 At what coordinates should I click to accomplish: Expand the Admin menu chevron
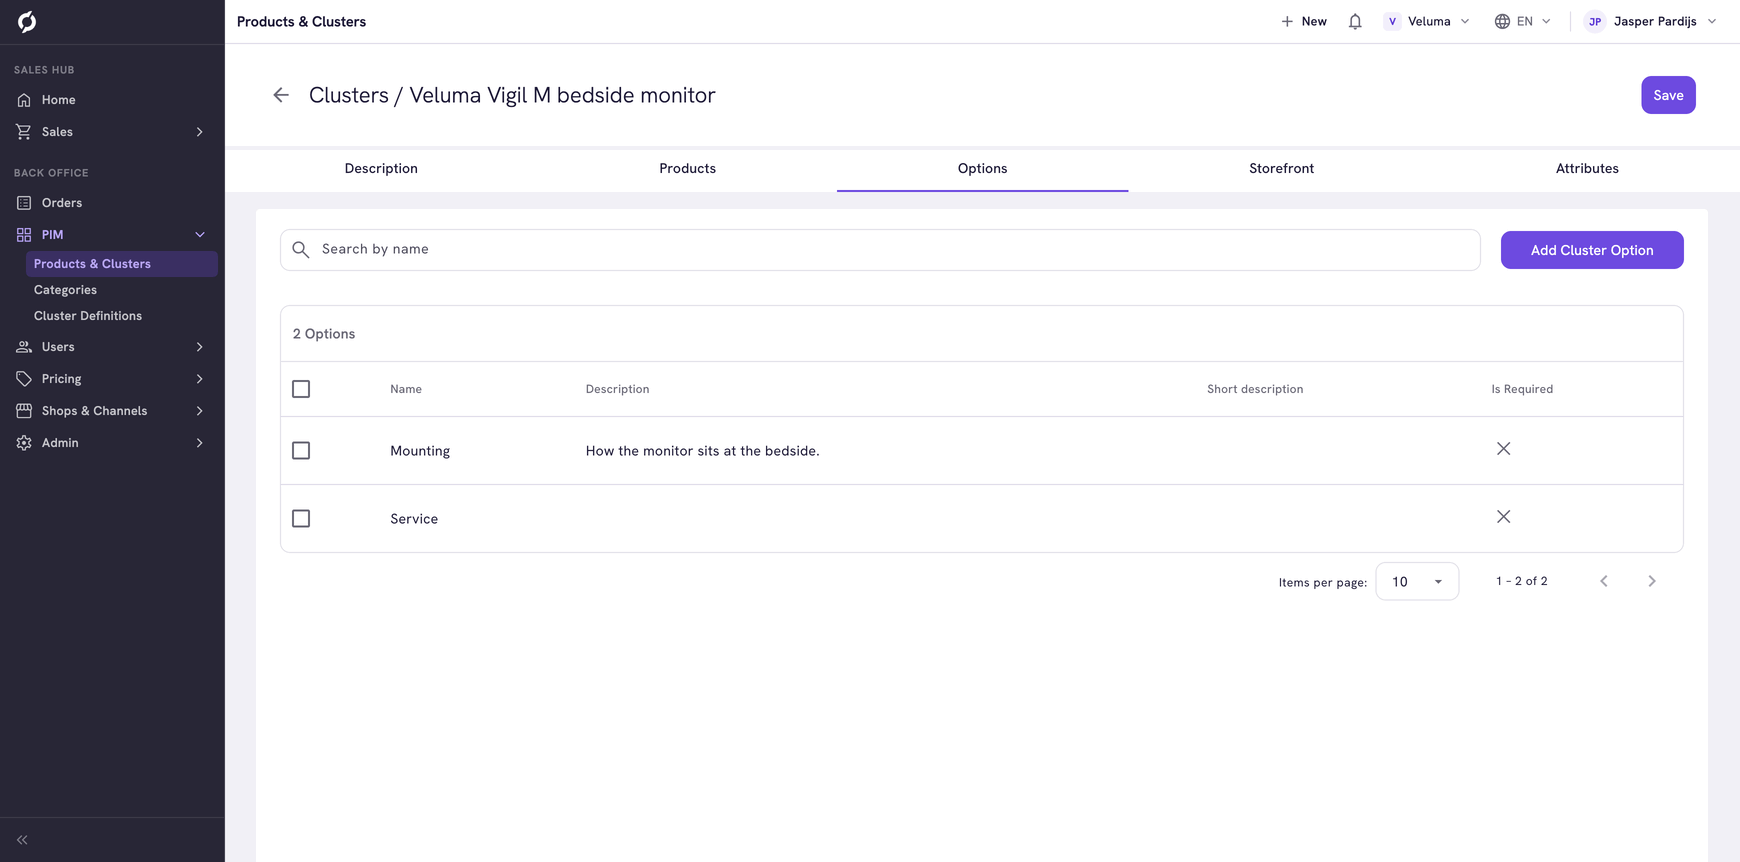pos(200,443)
